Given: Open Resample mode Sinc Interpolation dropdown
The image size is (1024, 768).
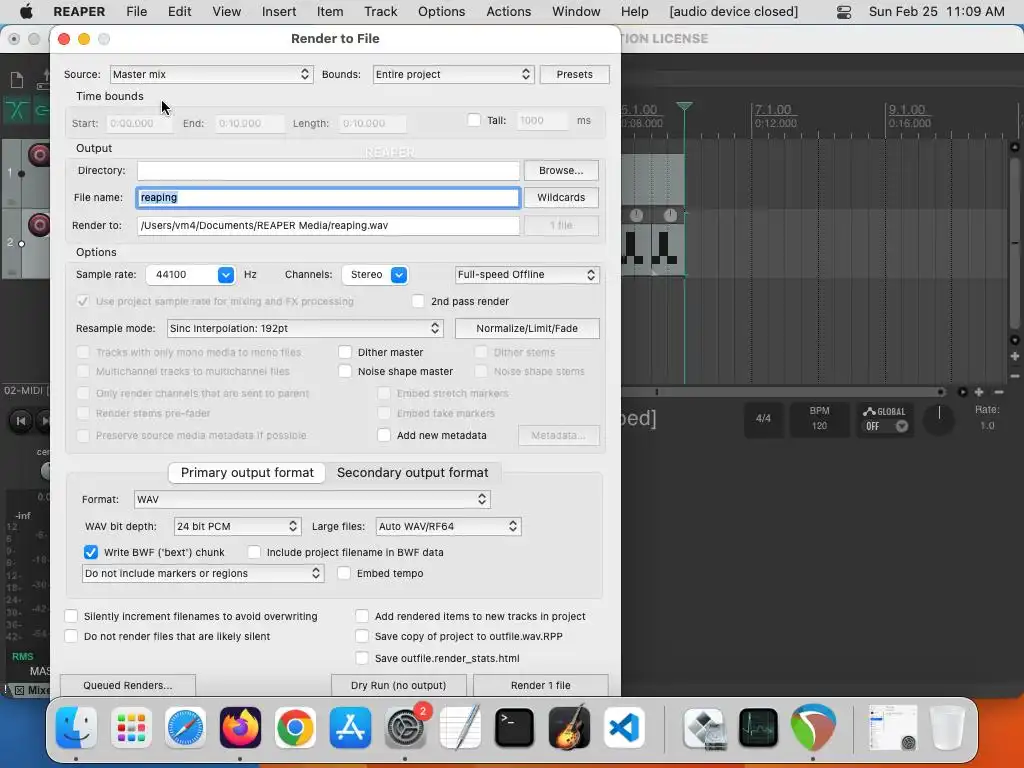Looking at the screenshot, I should [305, 328].
